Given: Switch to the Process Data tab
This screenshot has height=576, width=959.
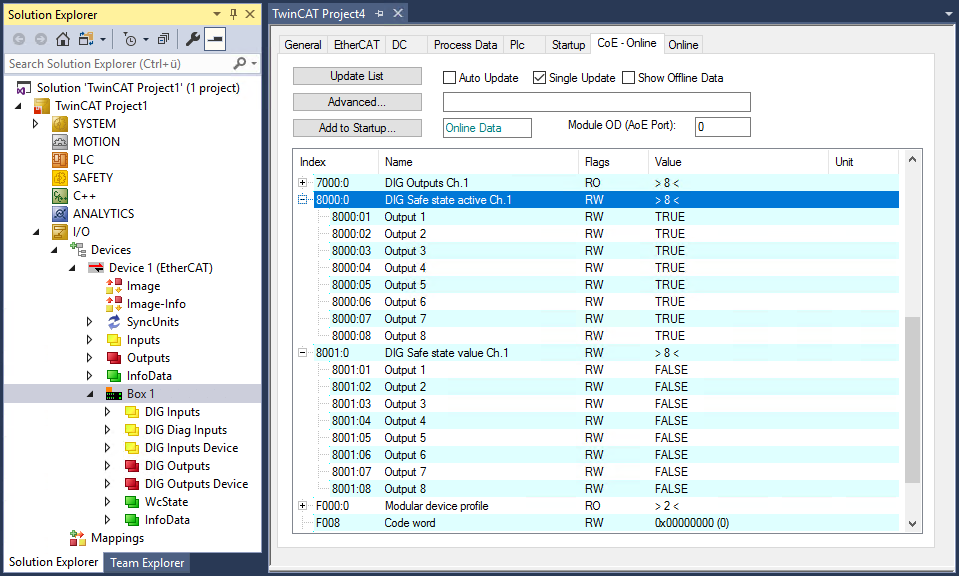Looking at the screenshot, I should click(x=465, y=45).
